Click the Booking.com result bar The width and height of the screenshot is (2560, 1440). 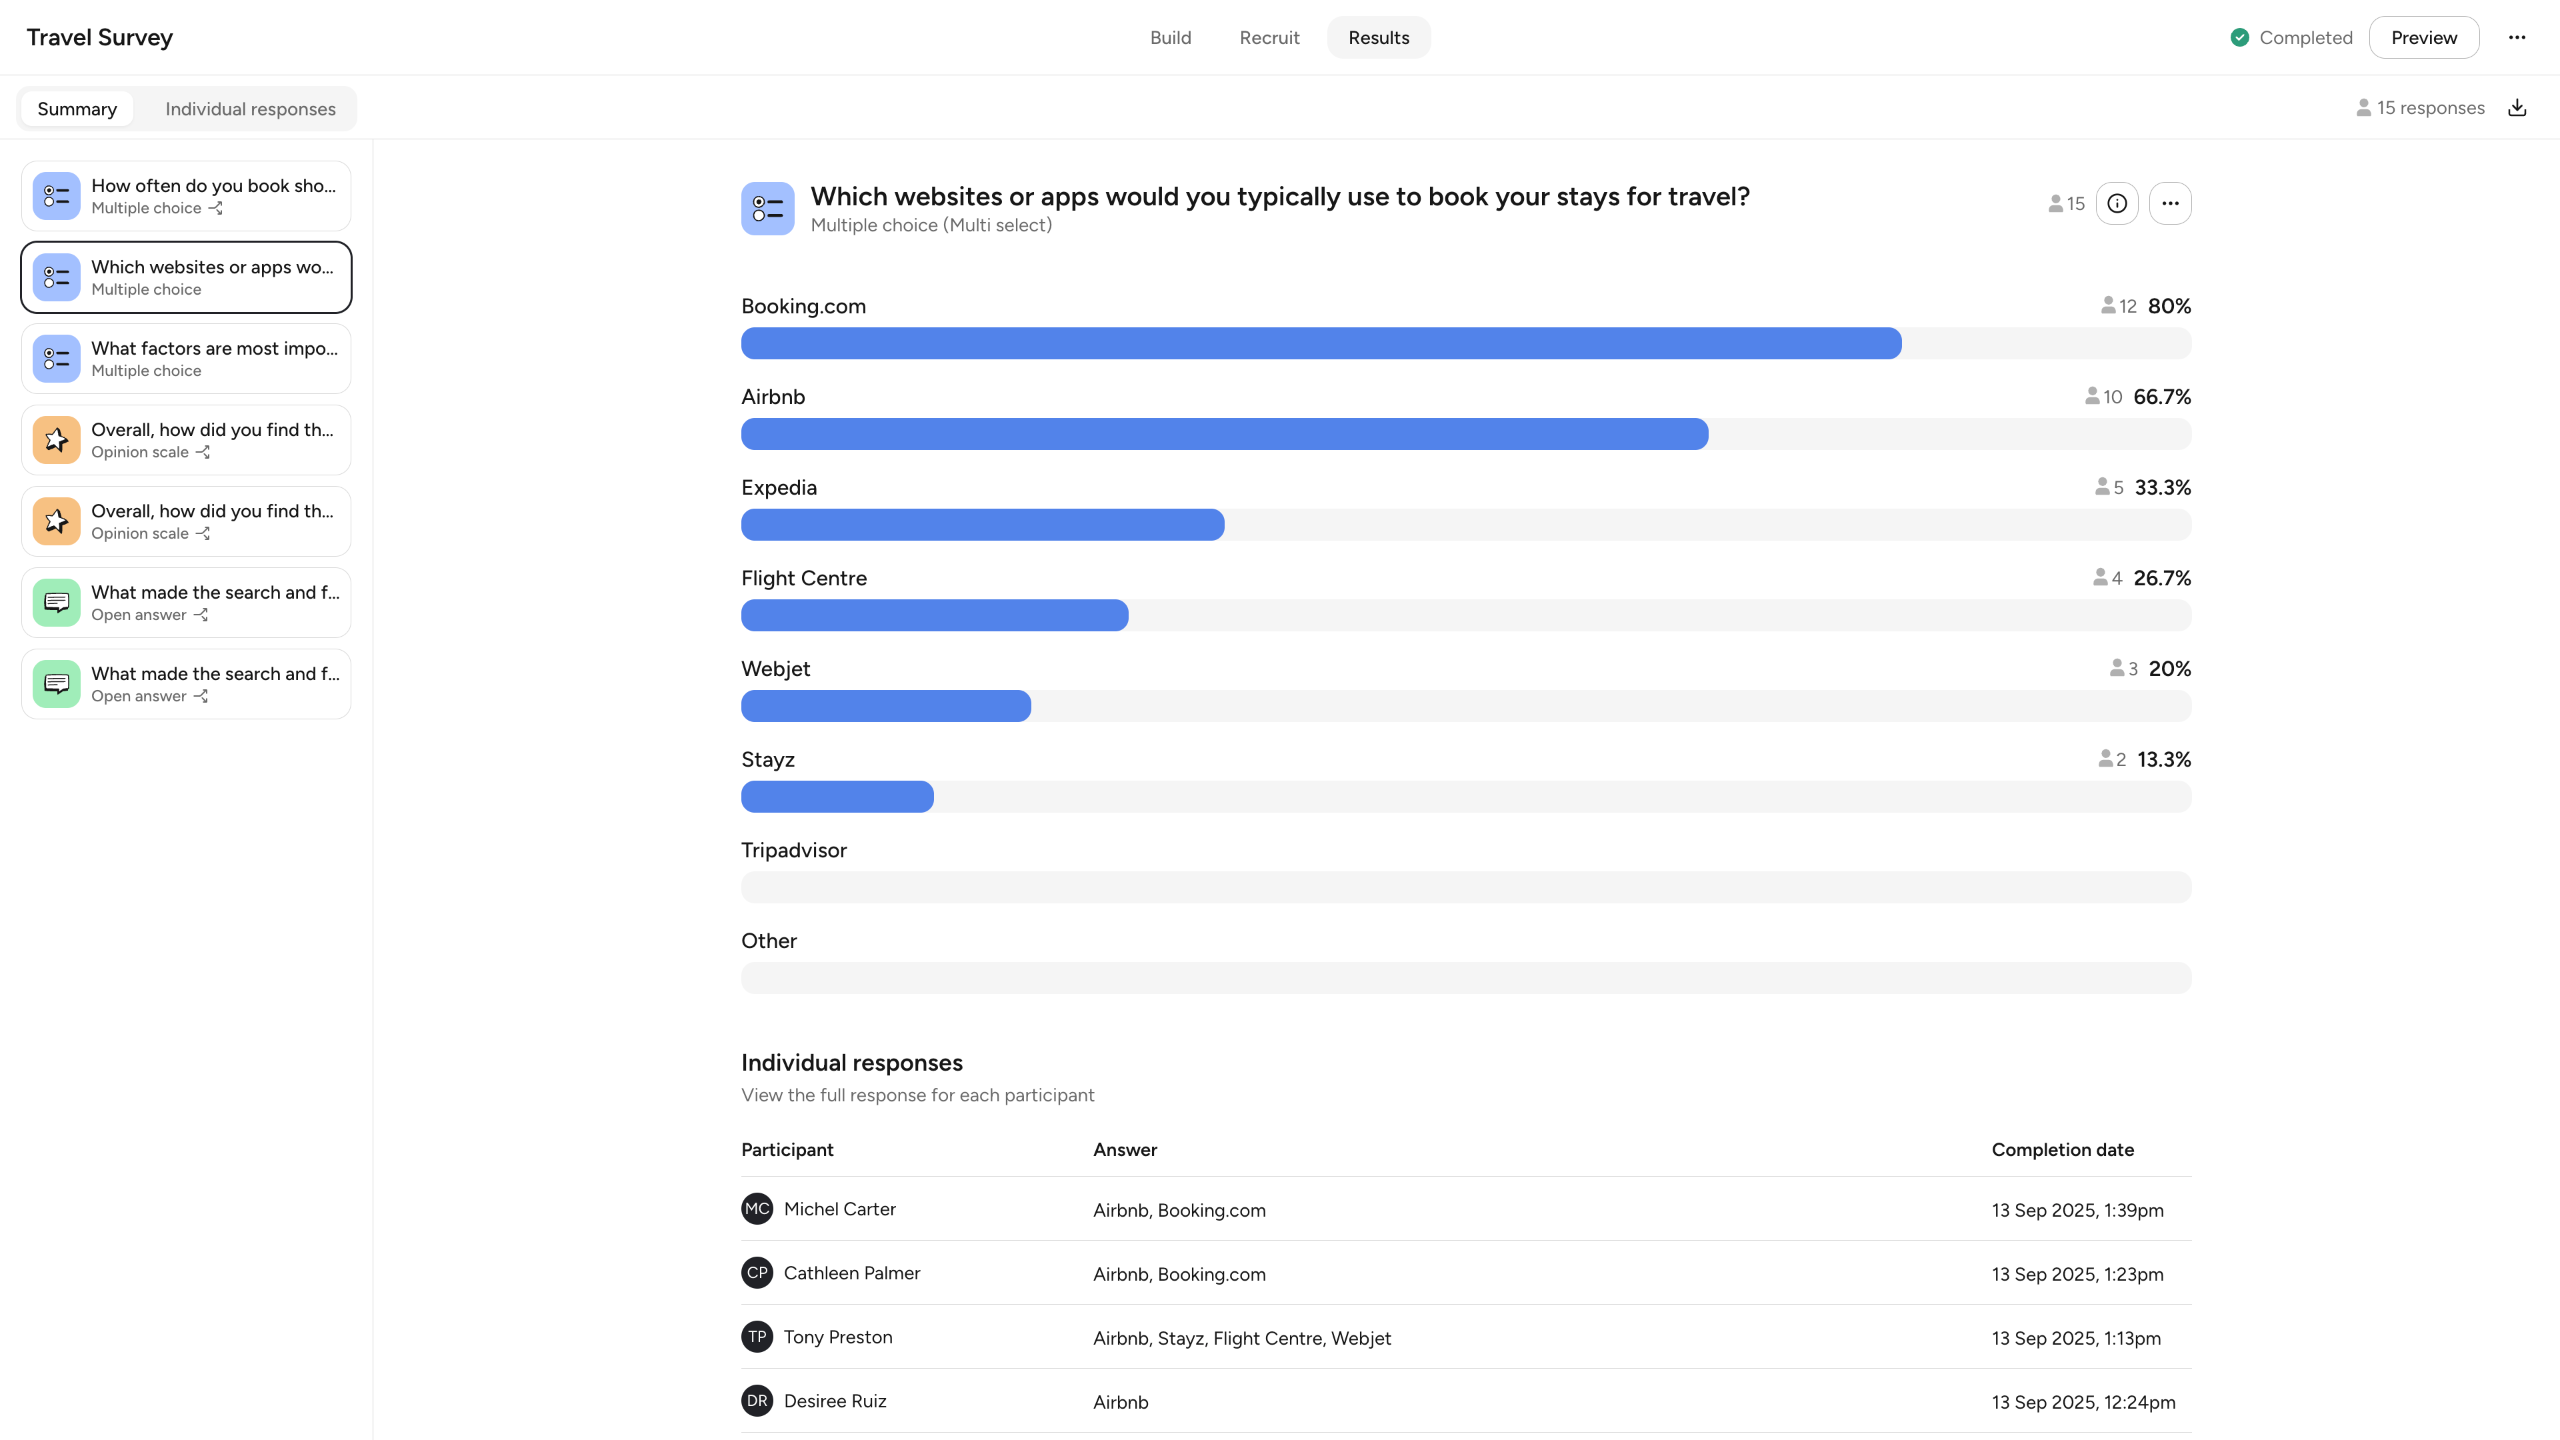tap(1320, 343)
